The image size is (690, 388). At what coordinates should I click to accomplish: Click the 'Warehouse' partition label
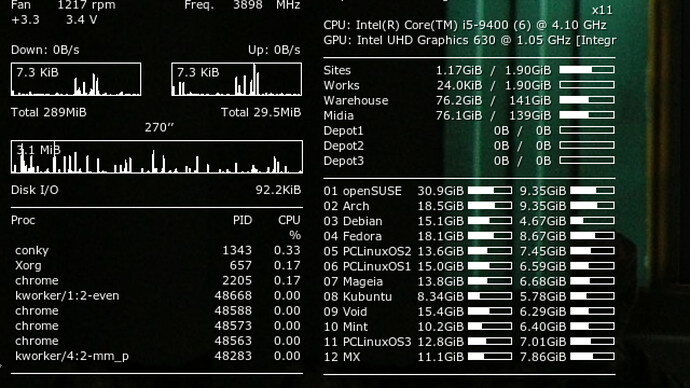(356, 100)
